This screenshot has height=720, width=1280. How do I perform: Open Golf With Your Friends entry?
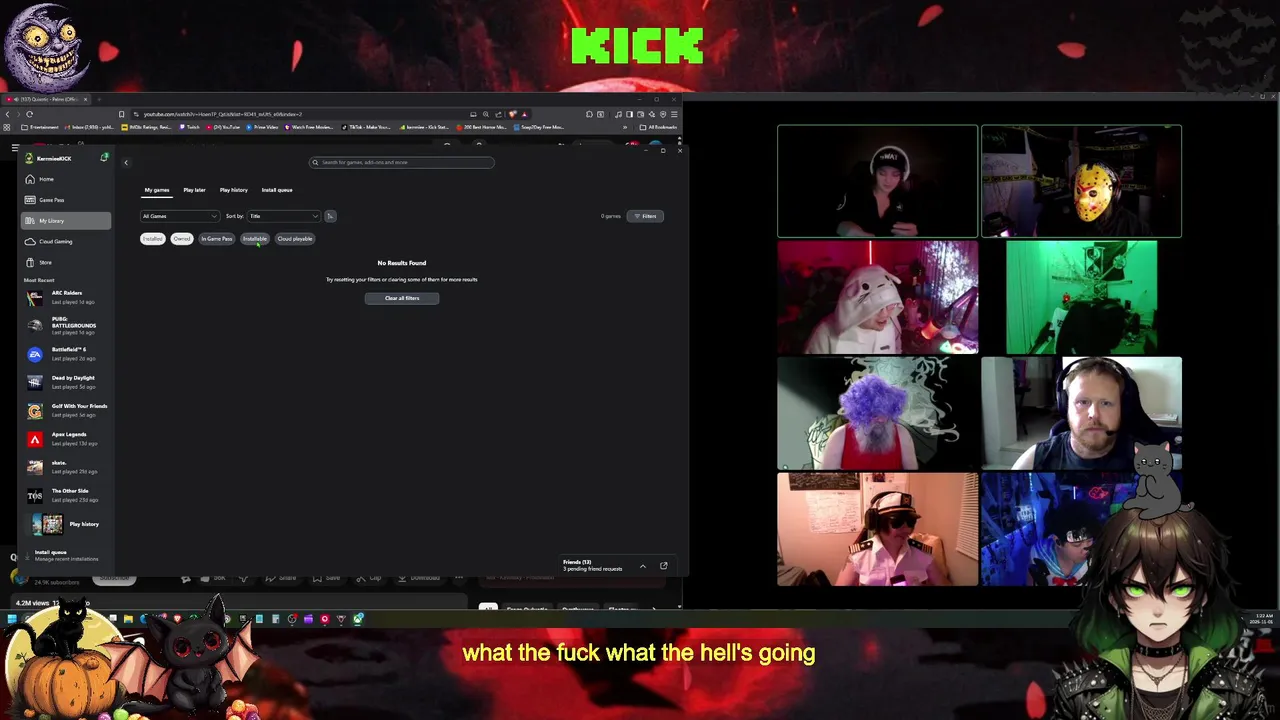tap(66, 410)
